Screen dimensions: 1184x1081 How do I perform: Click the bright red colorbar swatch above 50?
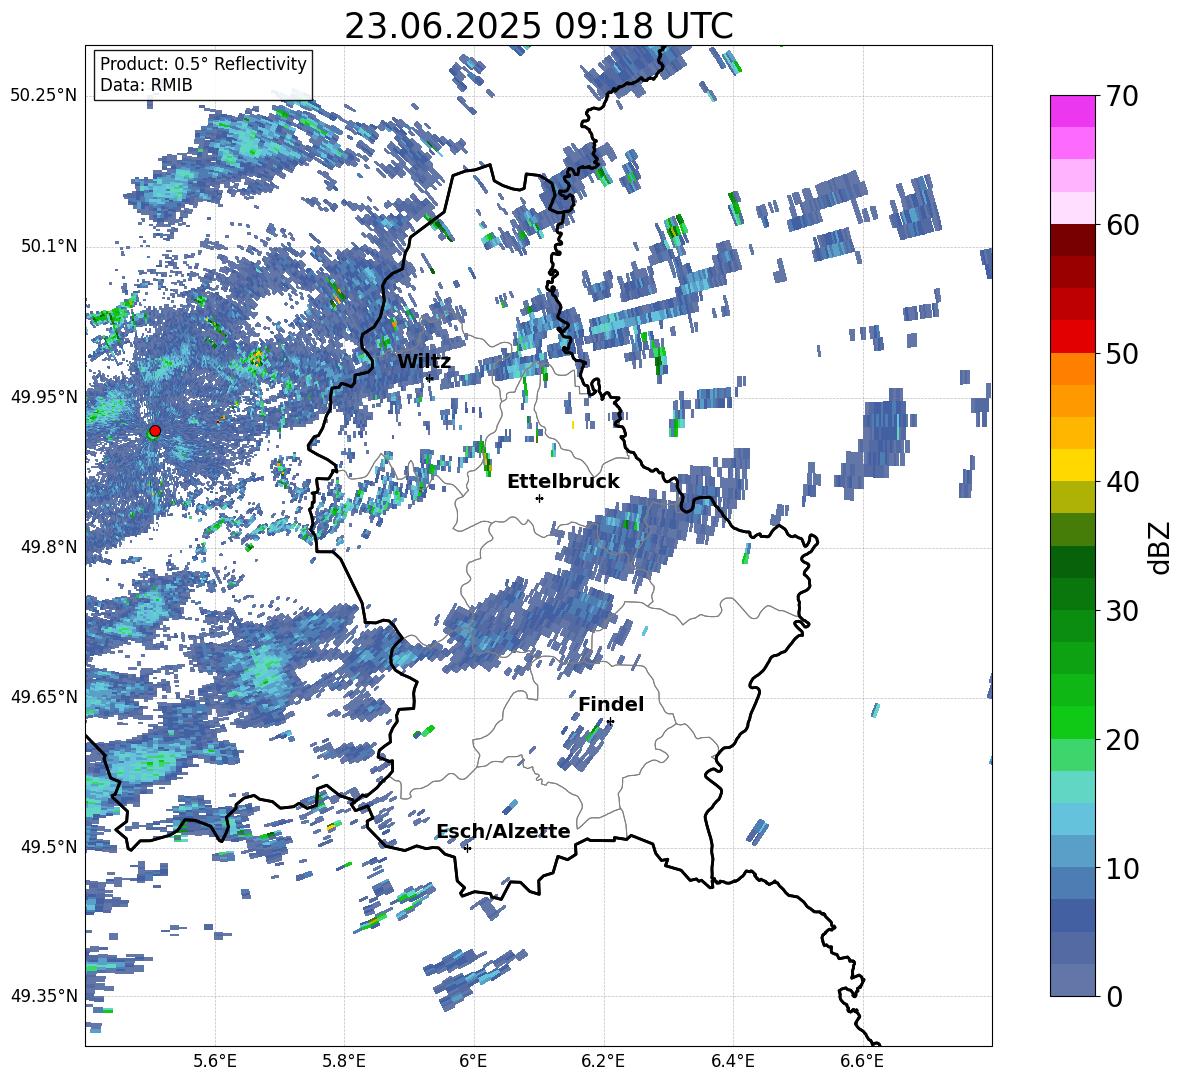[1072, 336]
